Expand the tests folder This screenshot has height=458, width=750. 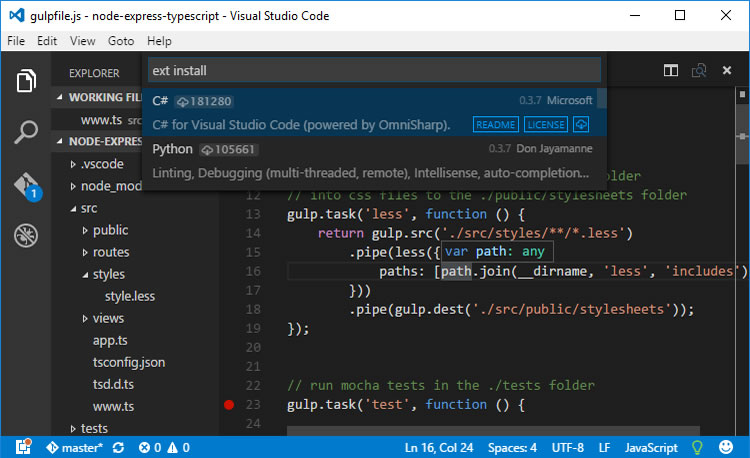pyautogui.click(x=73, y=429)
